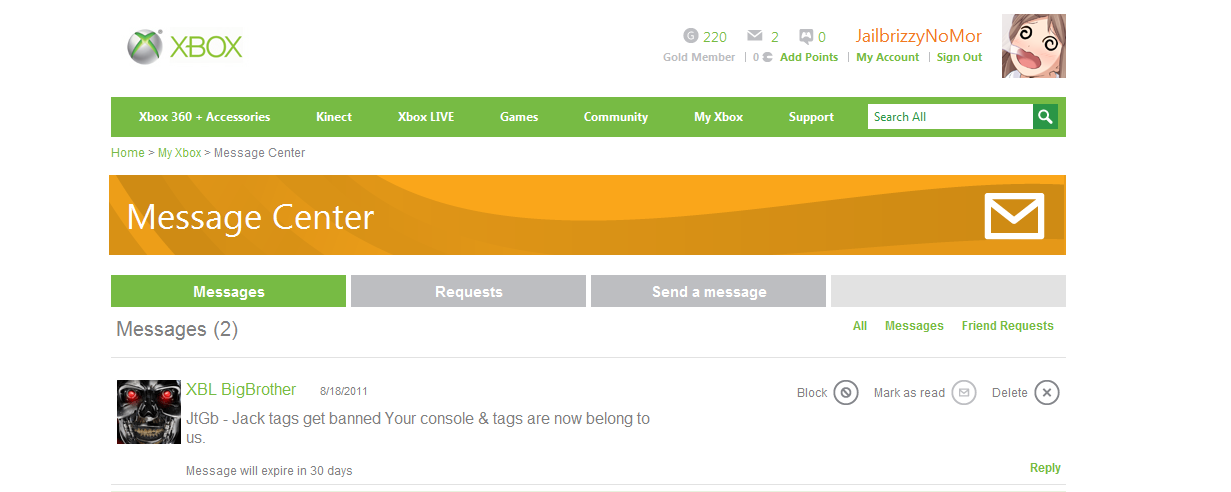Screen dimensions: 1231x492
Task: Open the XBL BigBrother sender name
Action: pos(241,390)
